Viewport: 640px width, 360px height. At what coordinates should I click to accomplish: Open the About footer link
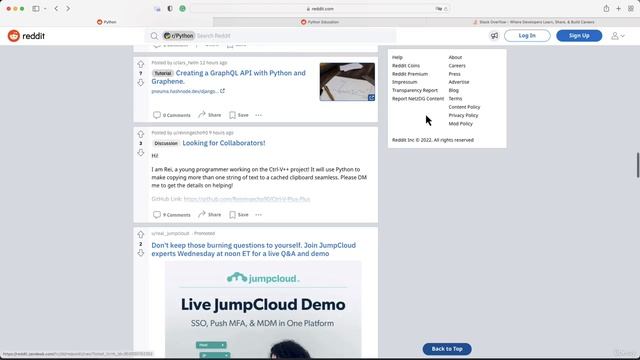point(455,58)
